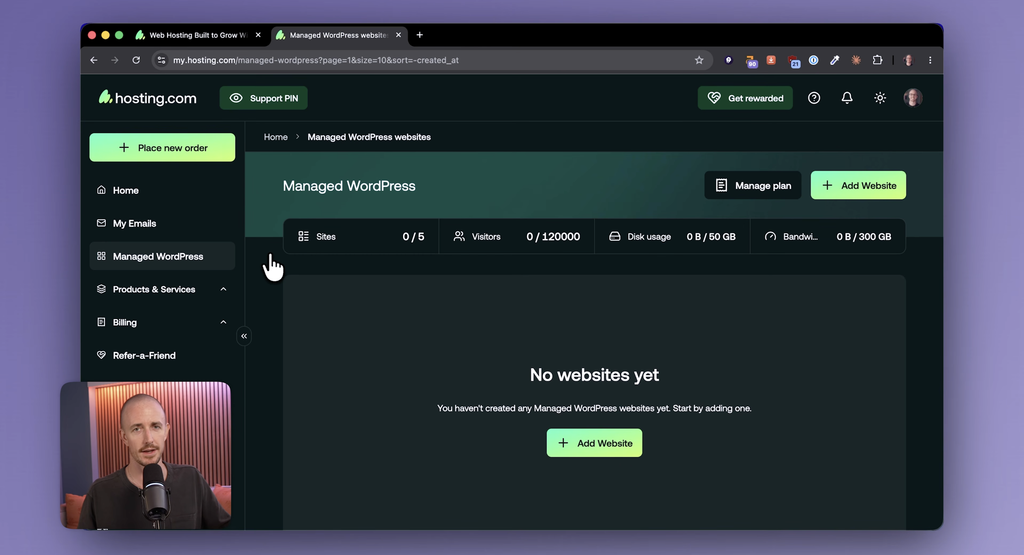This screenshot has width=1024, height=555.
Task: Click the Home breadcrumb link
Action: (276, 137)
